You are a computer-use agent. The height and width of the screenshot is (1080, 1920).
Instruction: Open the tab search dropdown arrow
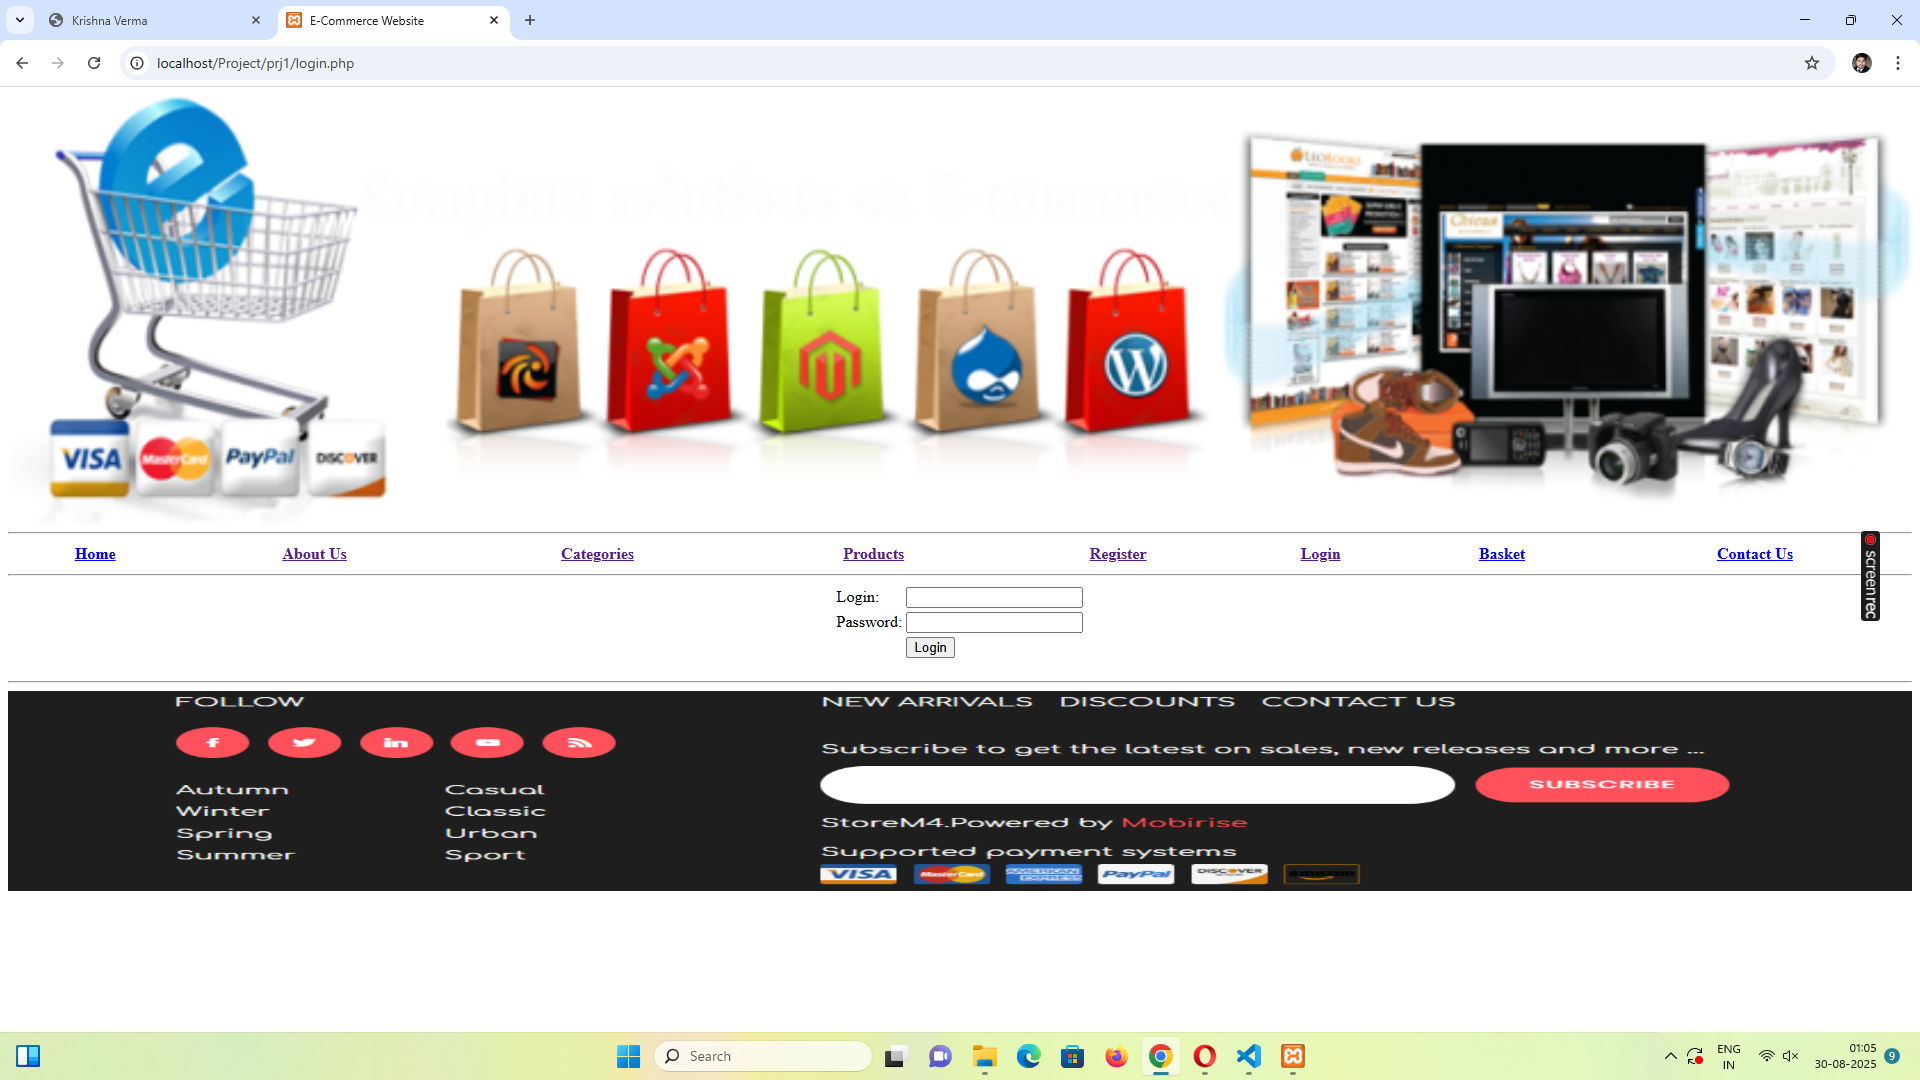click(19, 20)
